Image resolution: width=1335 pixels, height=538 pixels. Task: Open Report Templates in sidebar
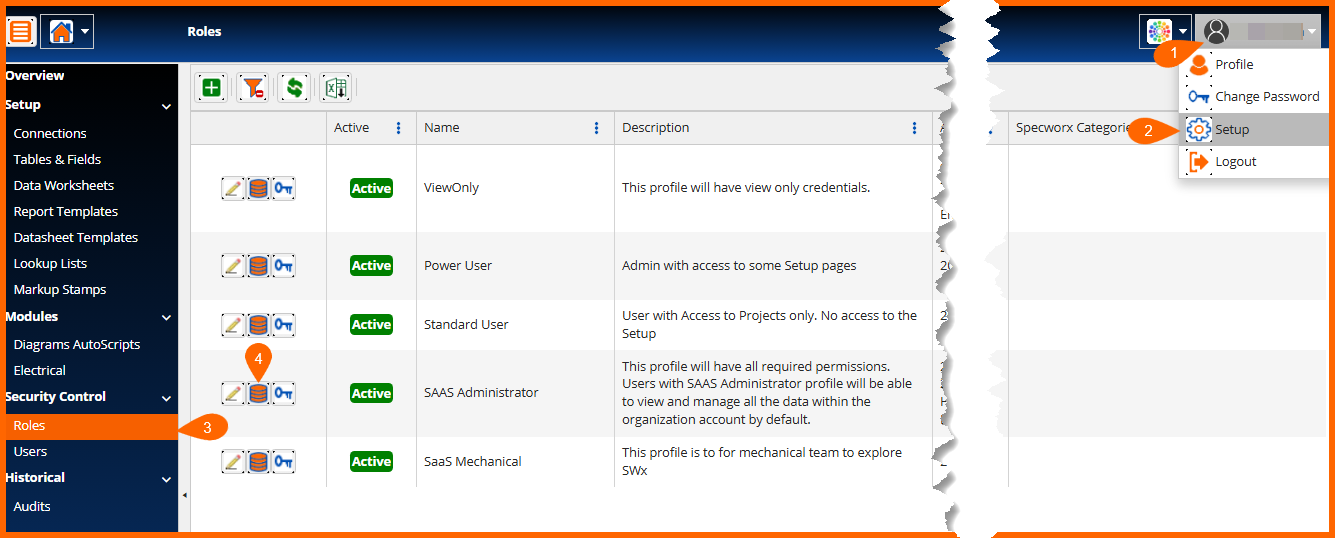66,211
